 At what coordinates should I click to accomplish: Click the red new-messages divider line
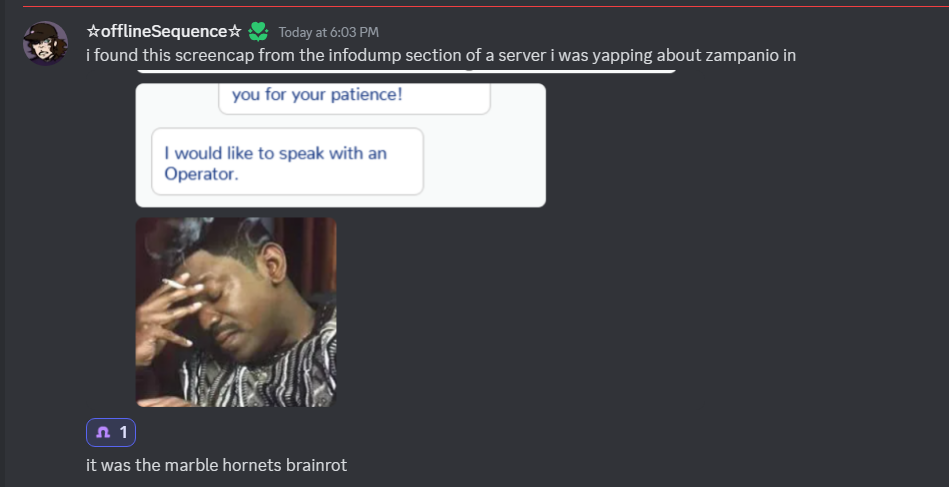pos(485,7)
